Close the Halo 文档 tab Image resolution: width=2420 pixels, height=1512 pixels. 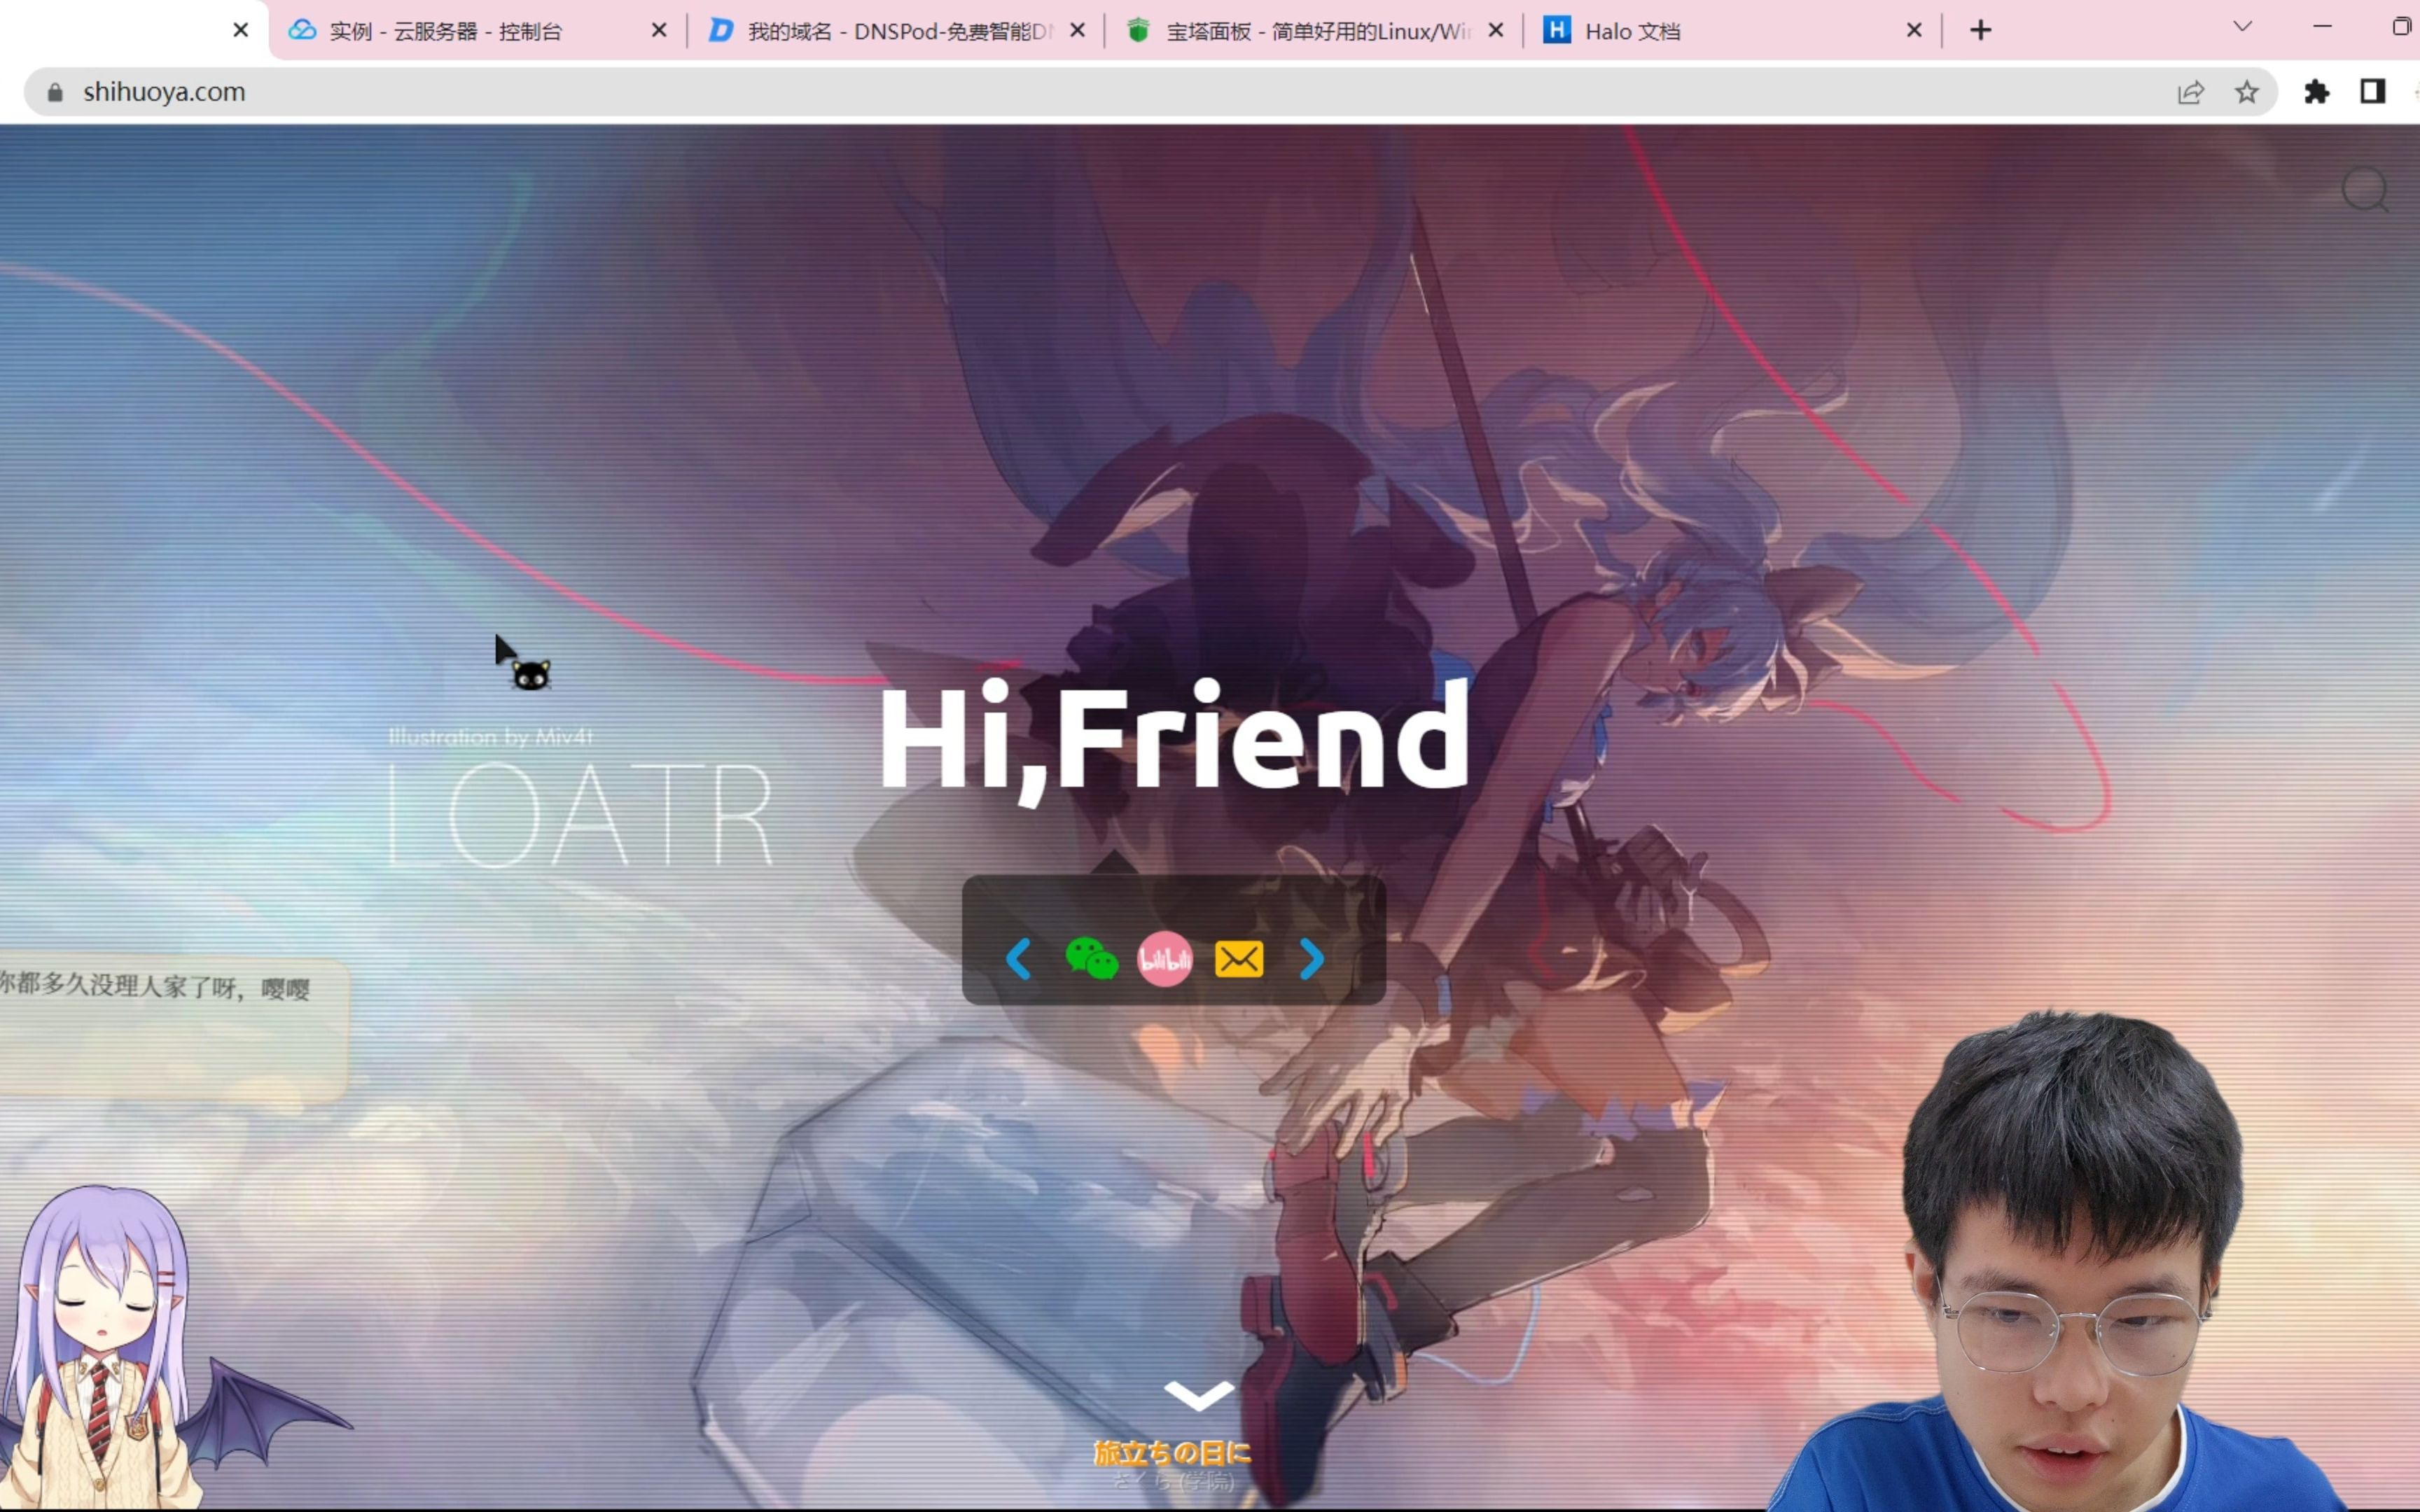pyautogui.click(x=1914, y=31)
